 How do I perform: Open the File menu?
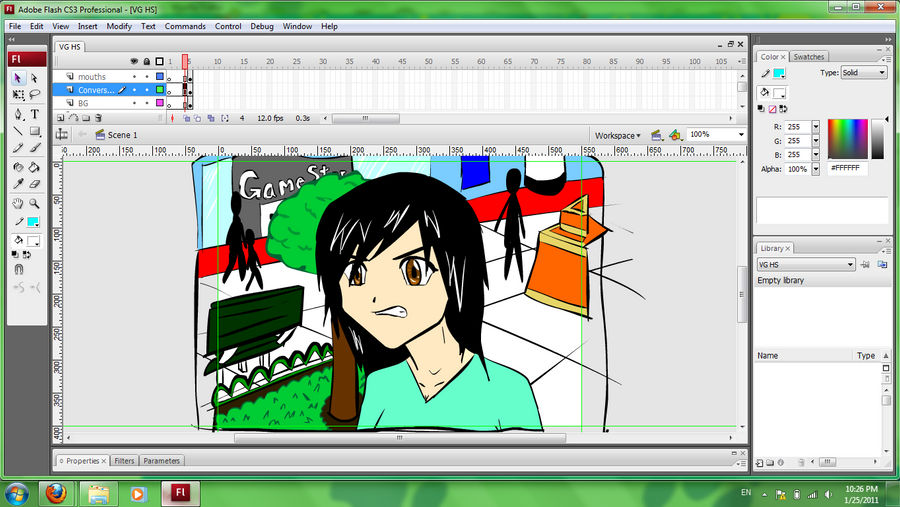coord(15,26)
